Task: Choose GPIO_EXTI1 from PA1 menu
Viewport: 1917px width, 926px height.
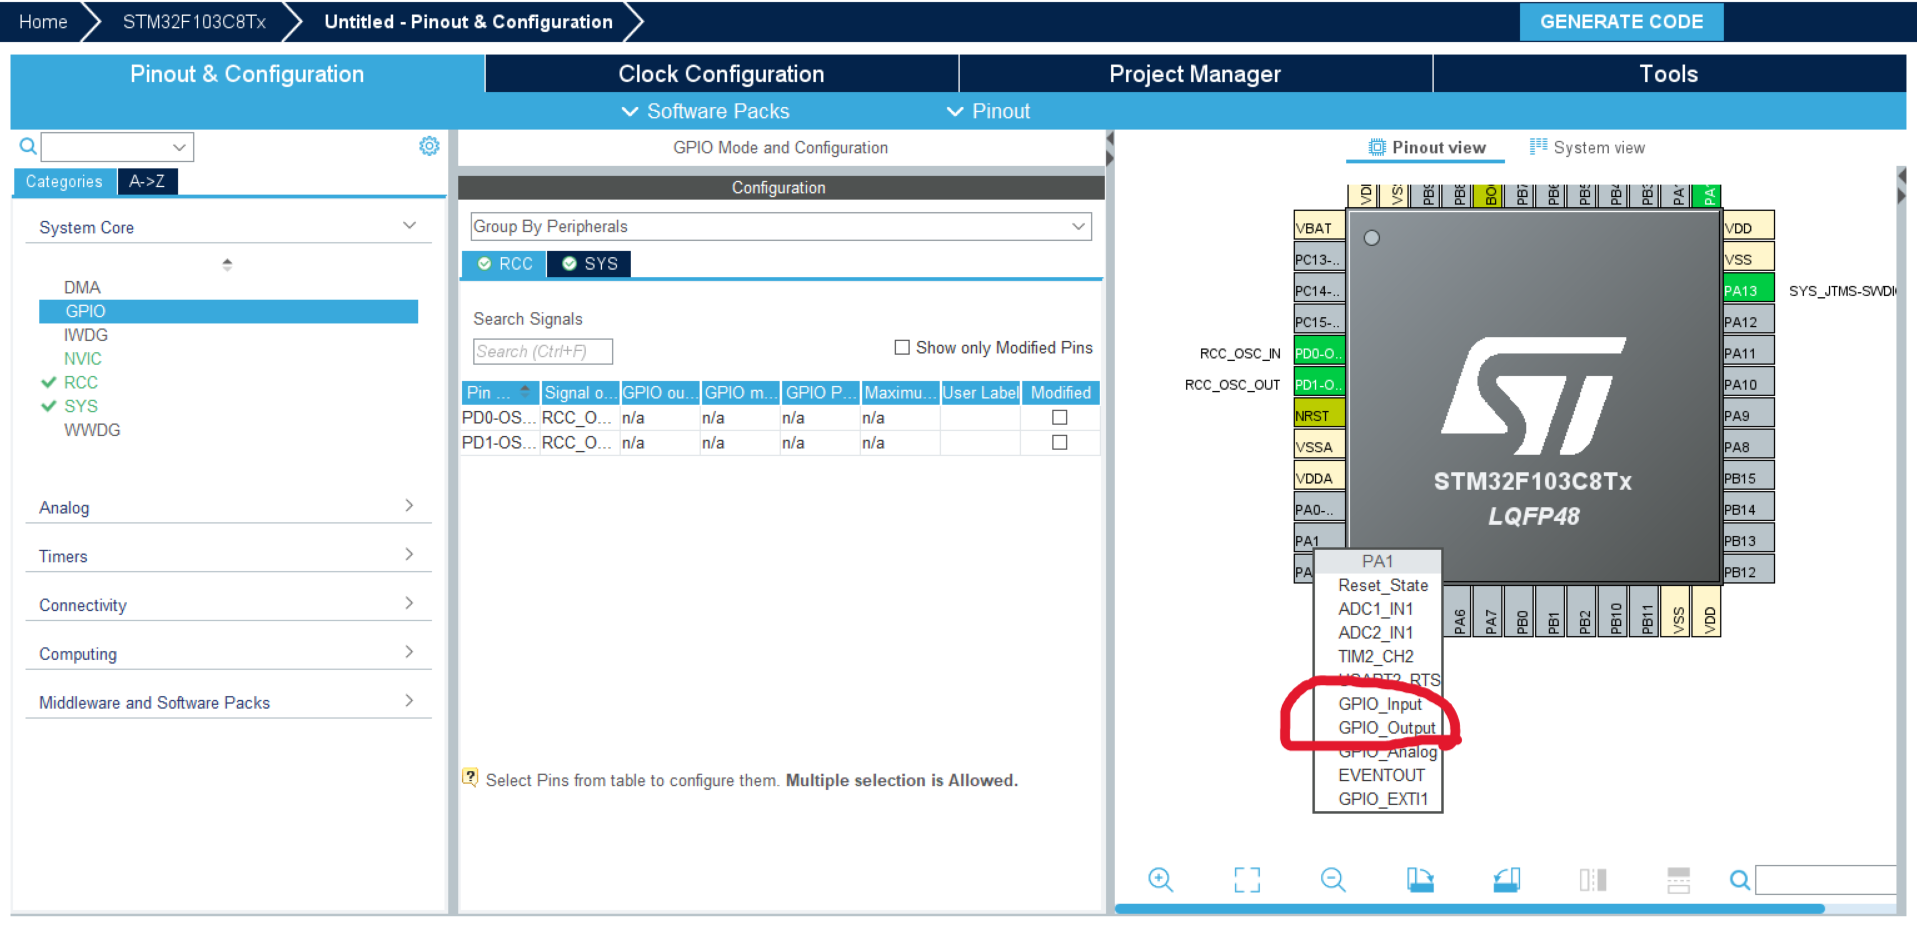Action: (1383, 799)
